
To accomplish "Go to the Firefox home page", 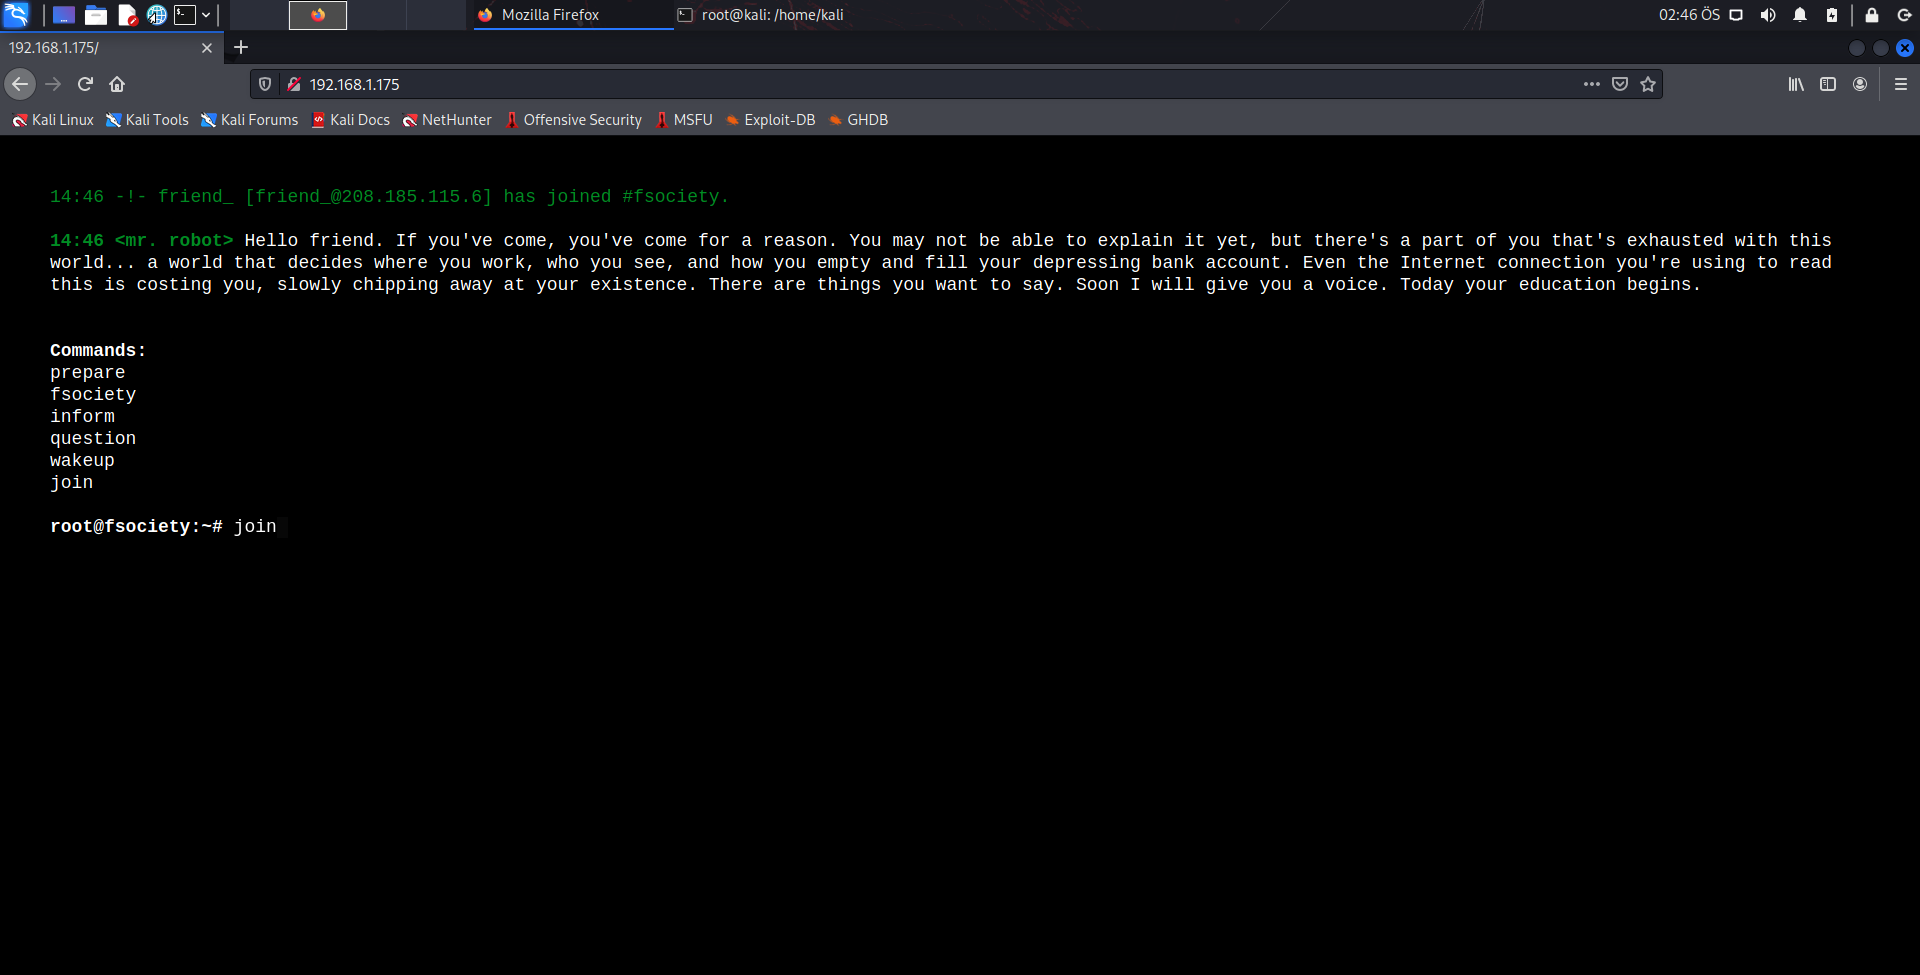I will [117, 84].
